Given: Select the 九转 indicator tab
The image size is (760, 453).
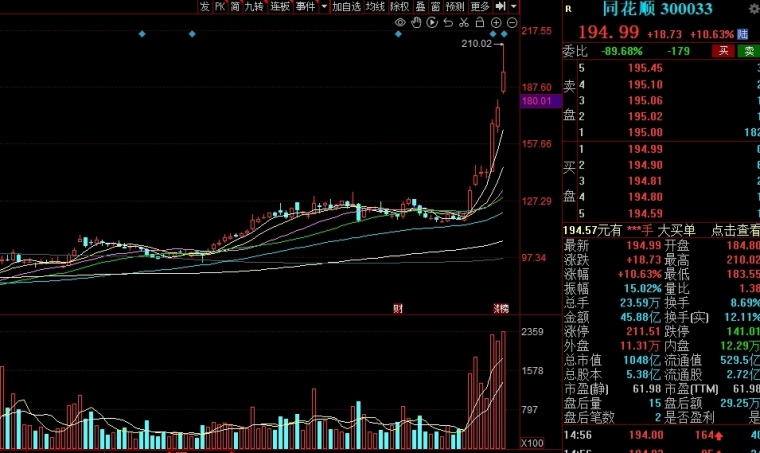Looking at the screenshot, I should [x=254, y=6].
